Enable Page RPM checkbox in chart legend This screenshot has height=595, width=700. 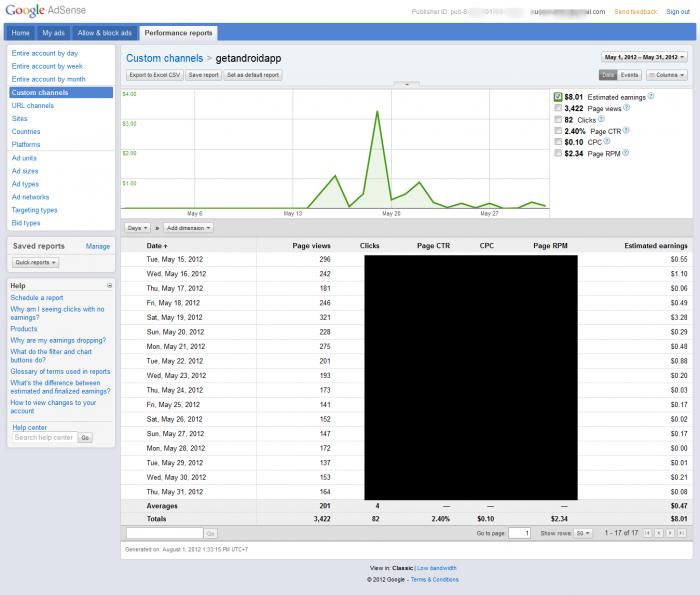click(x=558, y=153)
